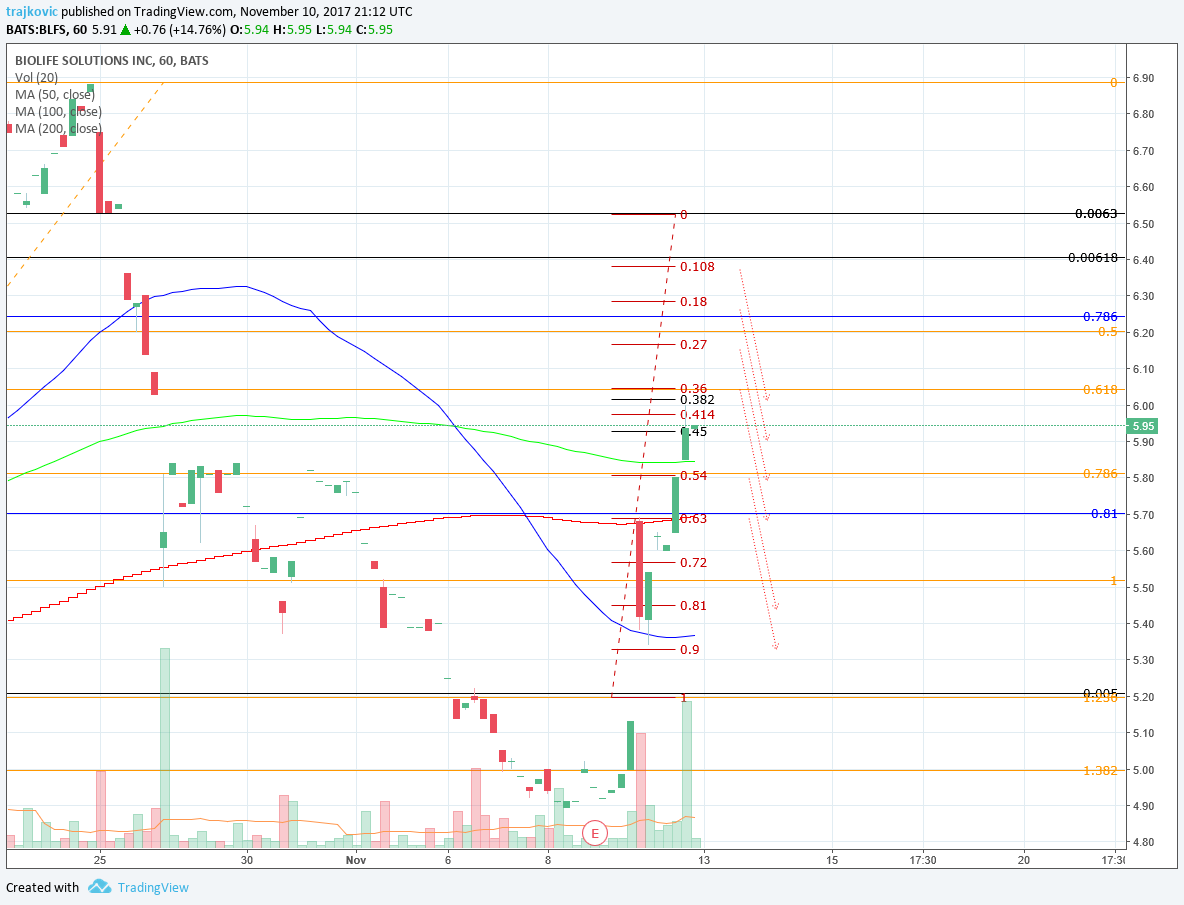Click the orange 1.382 extension label
Screen dimensions: 1184x905
1100,771
